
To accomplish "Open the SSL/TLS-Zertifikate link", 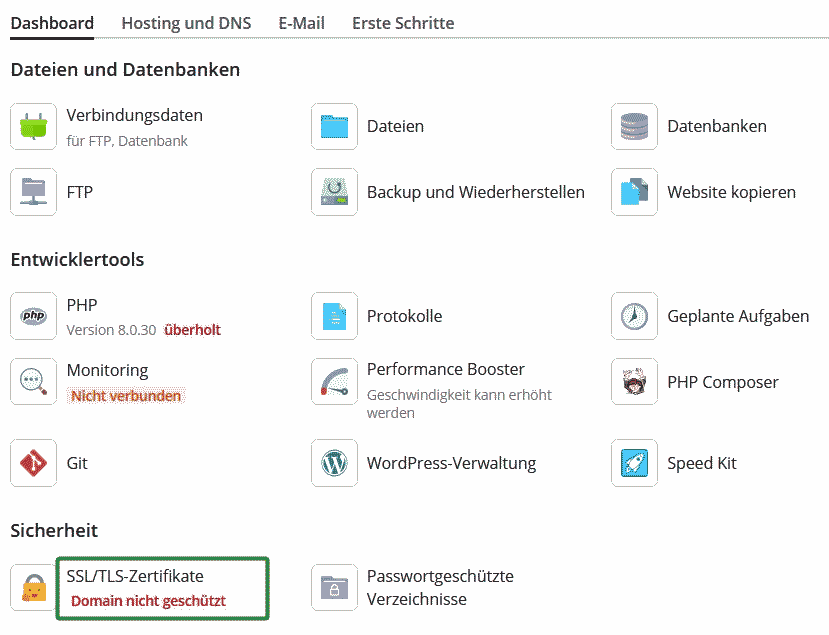I will tap(135, 576).
